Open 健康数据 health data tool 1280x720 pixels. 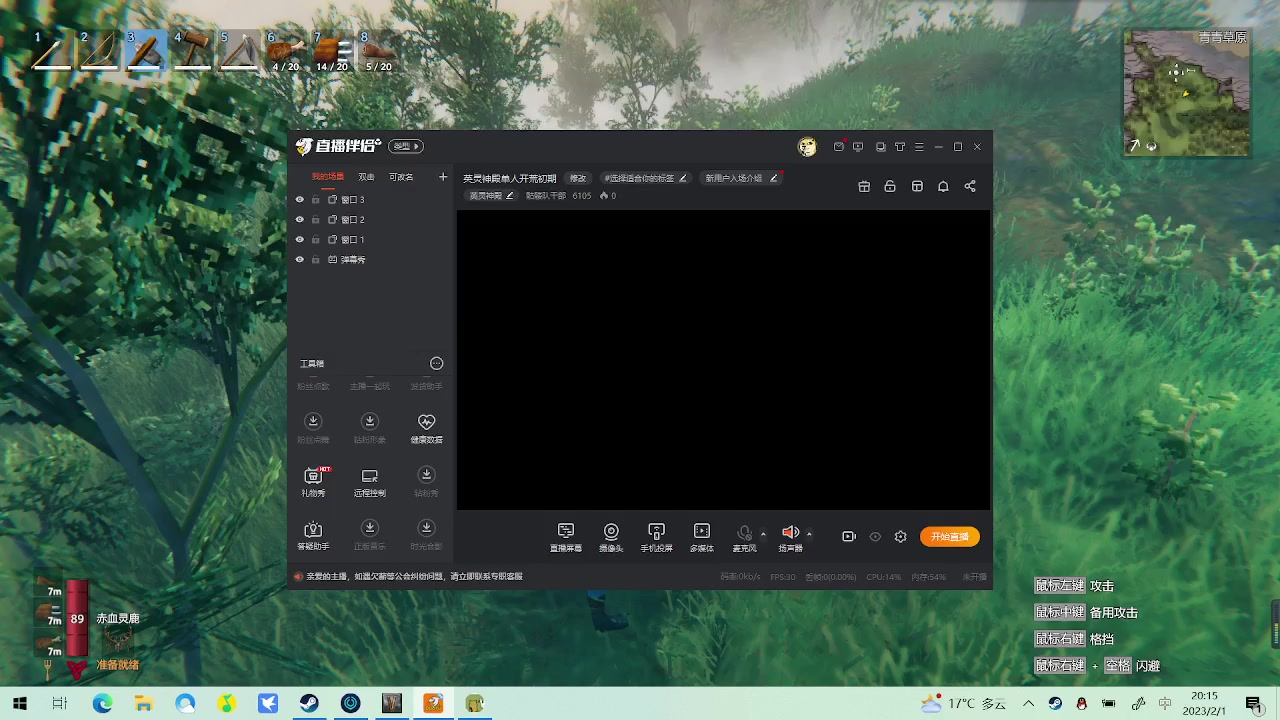tap(427, 429)
